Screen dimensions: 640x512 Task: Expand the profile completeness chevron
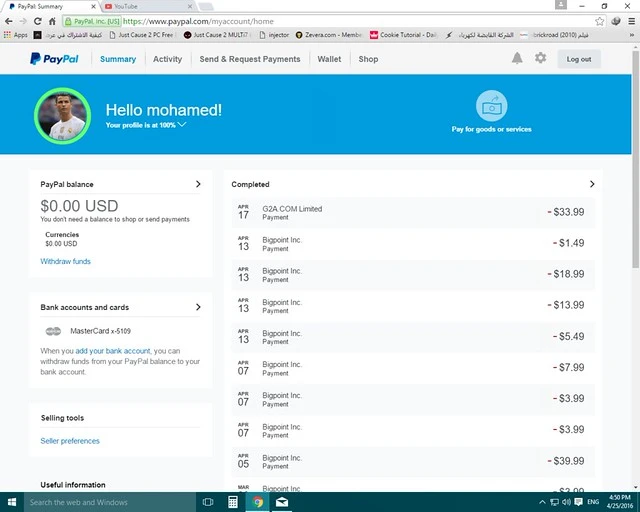pyautogui.click(x=182, y=125)
